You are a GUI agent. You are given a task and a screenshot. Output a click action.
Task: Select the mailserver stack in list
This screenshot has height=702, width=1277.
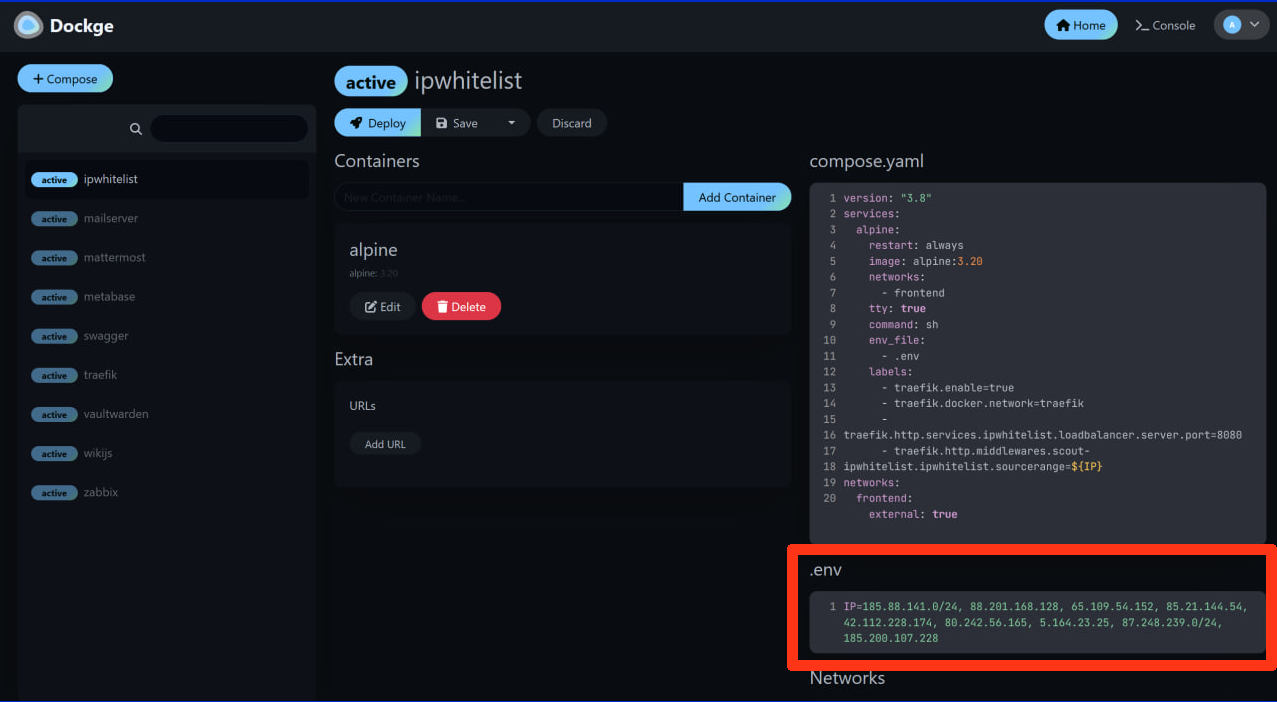pos(111,218)
